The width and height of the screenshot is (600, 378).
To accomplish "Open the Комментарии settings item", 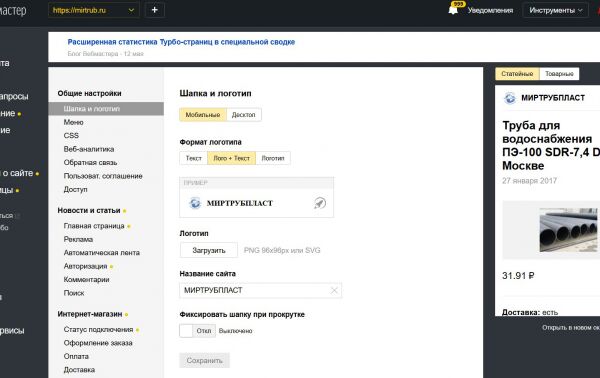I will coord(86,280).
